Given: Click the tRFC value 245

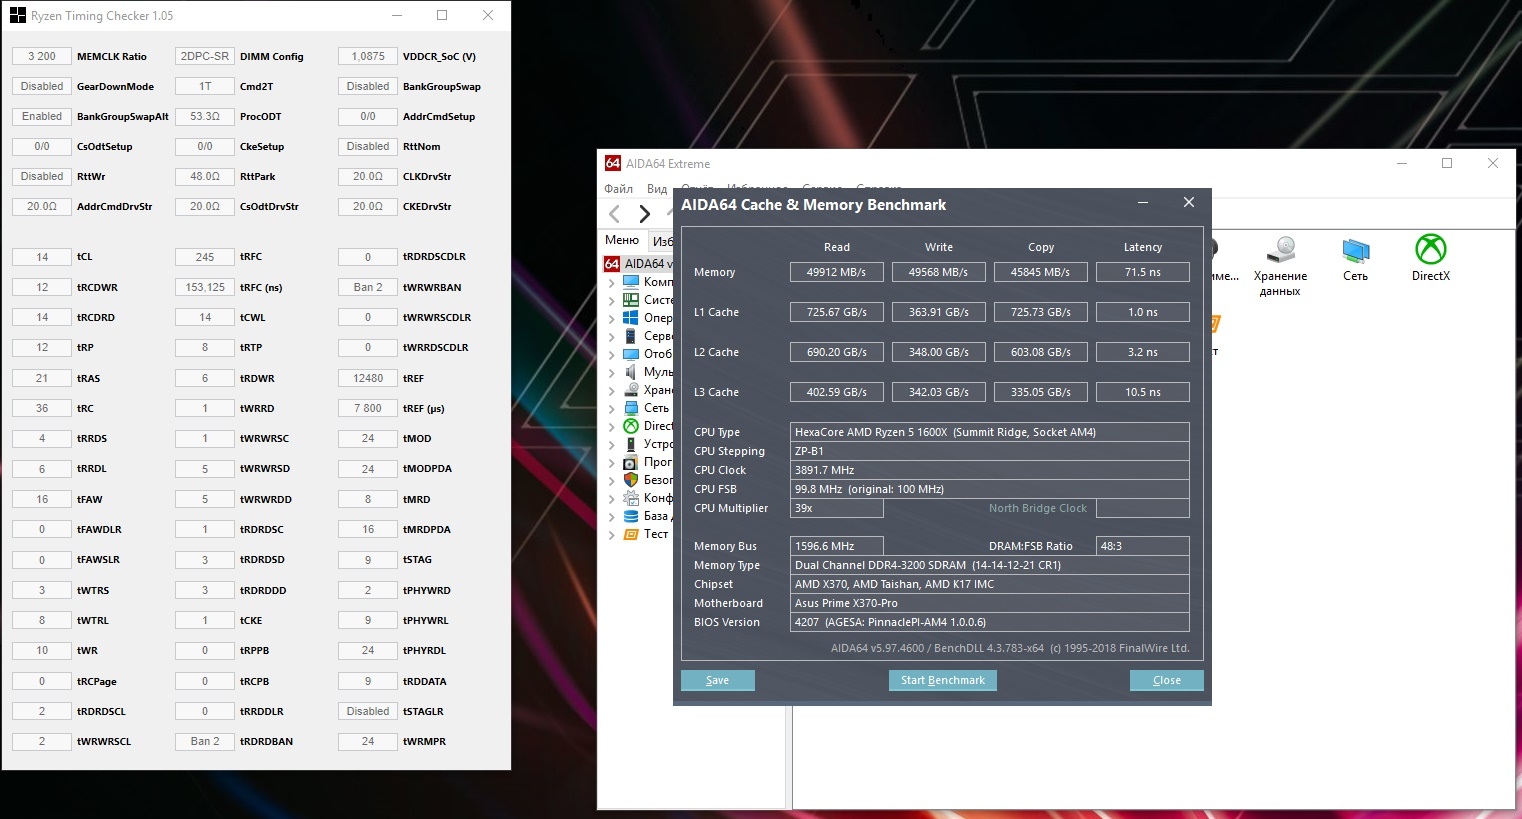Looking at the screenshot, I should point(205,257).
